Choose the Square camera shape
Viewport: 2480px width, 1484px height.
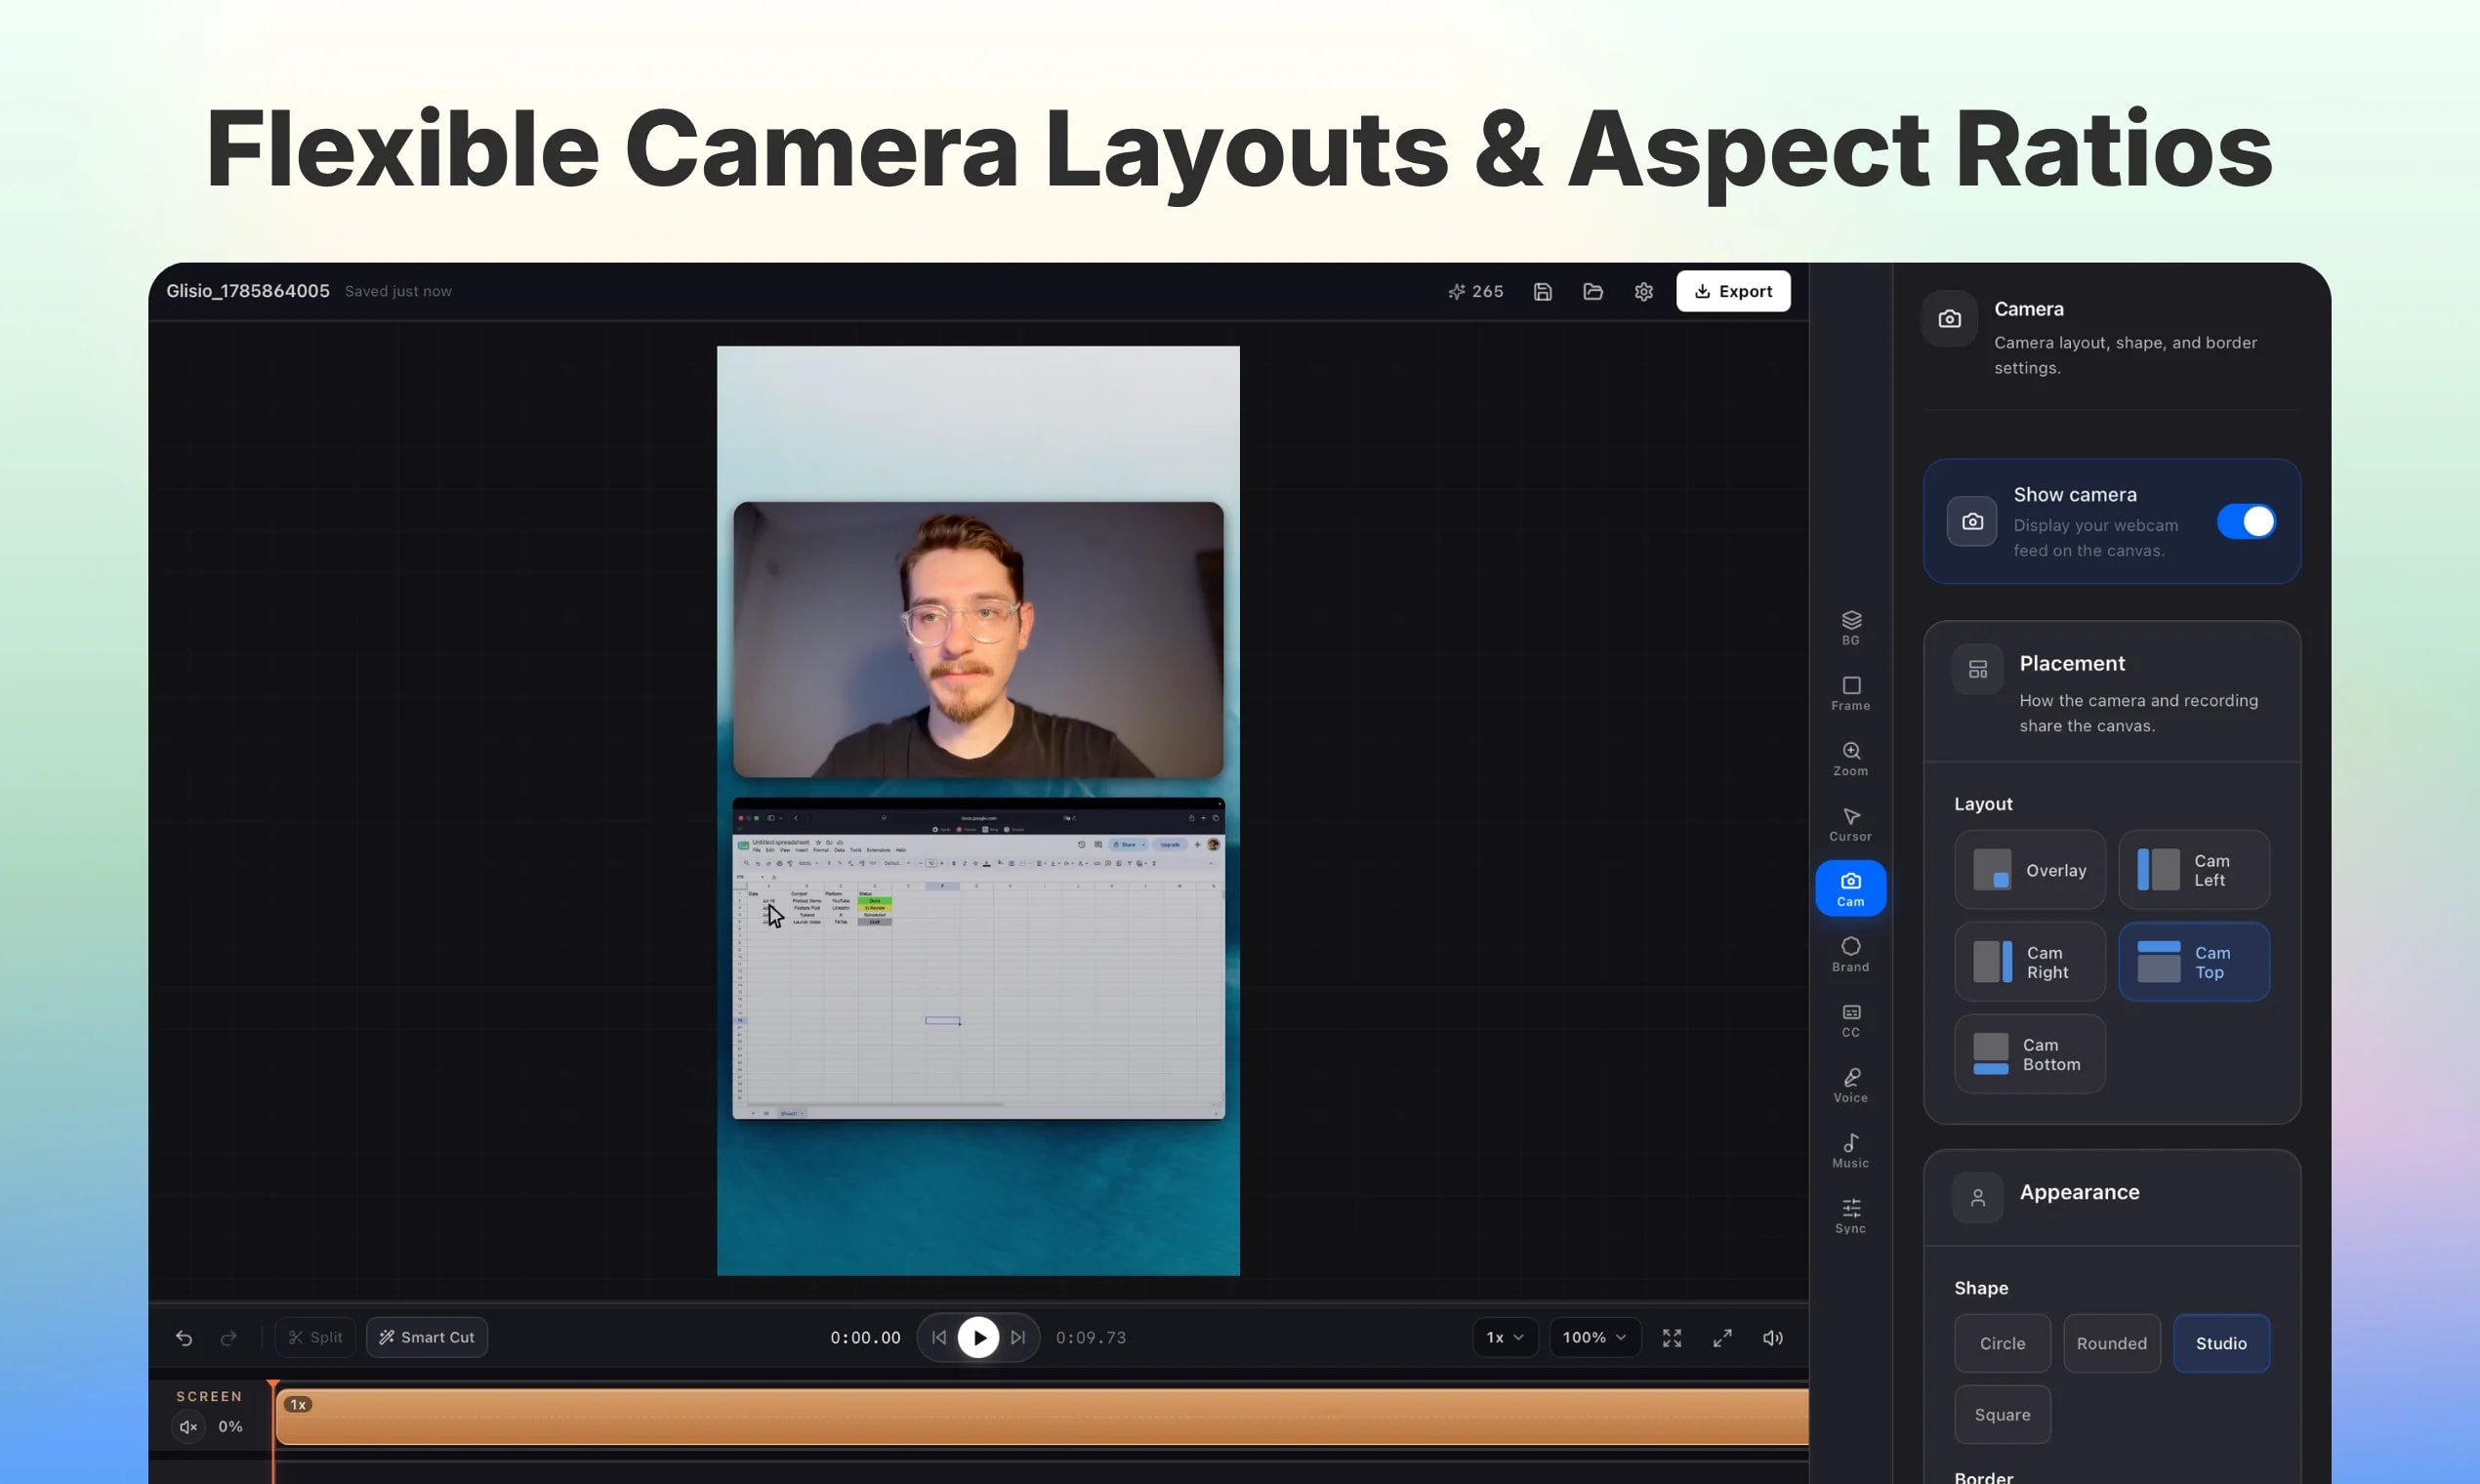pos(2001,1414)
